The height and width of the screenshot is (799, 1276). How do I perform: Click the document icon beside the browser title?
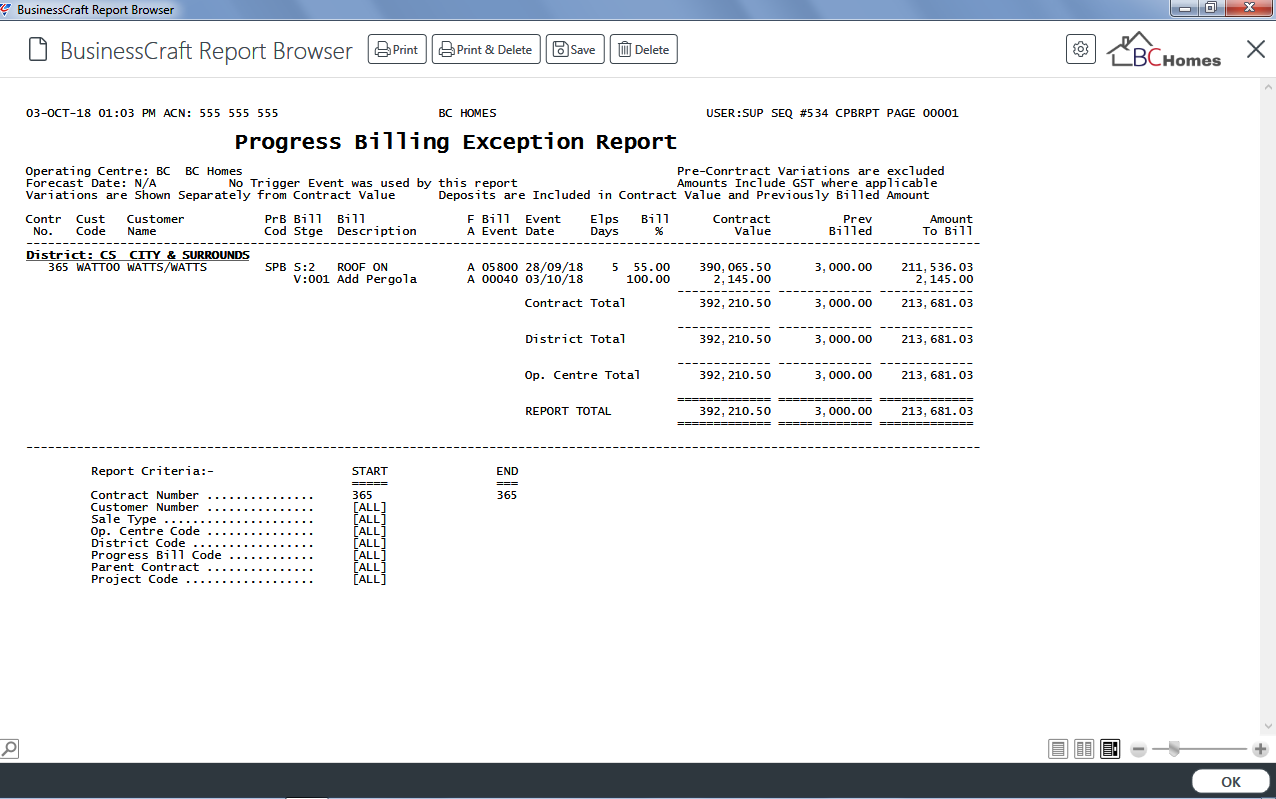tap(38, 49)
